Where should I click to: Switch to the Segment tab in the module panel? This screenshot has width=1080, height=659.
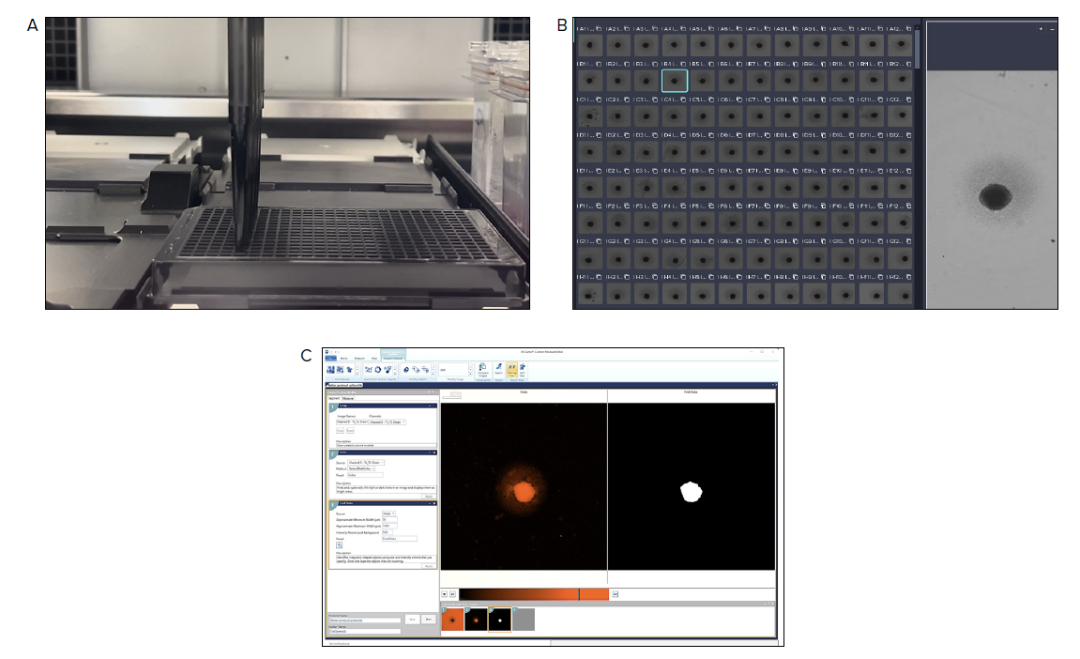(x=334, y=398)
